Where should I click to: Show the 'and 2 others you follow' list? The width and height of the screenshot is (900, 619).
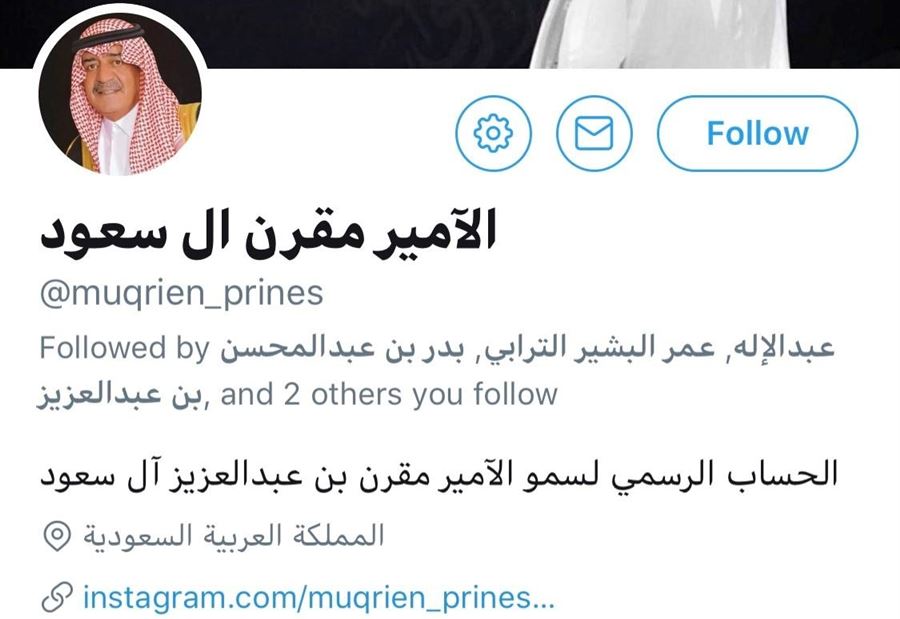point(389,395)
